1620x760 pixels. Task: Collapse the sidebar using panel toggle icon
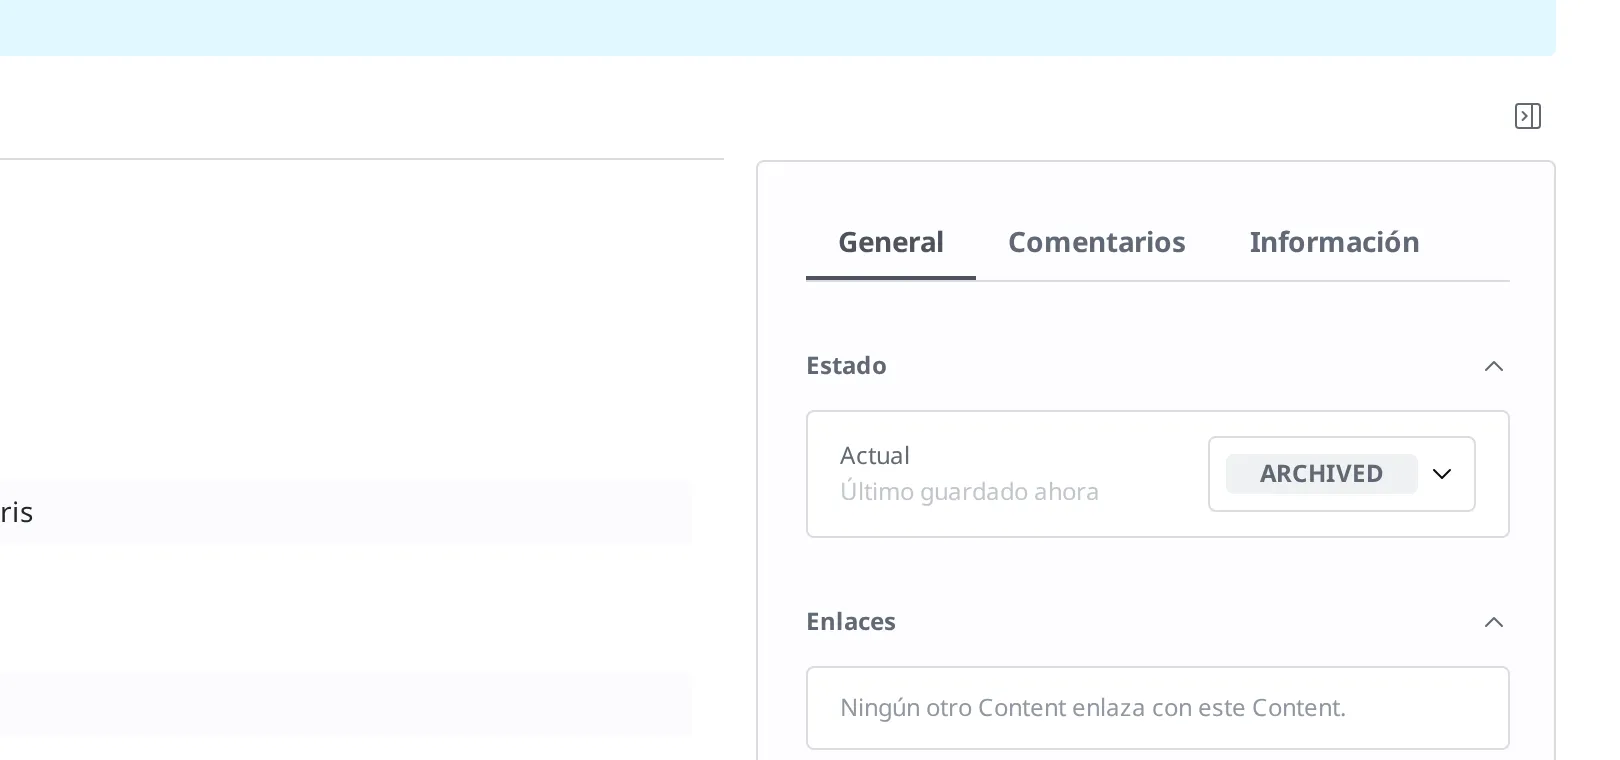point(1527,116)
